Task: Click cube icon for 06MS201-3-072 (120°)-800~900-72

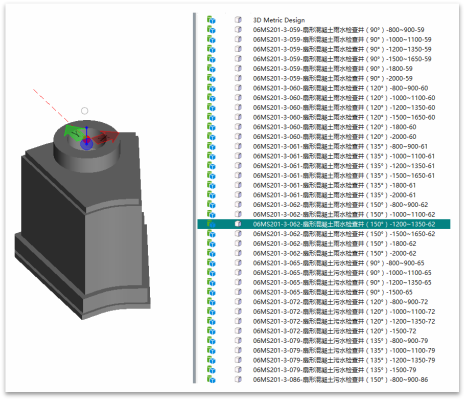Action: (238, 302)
